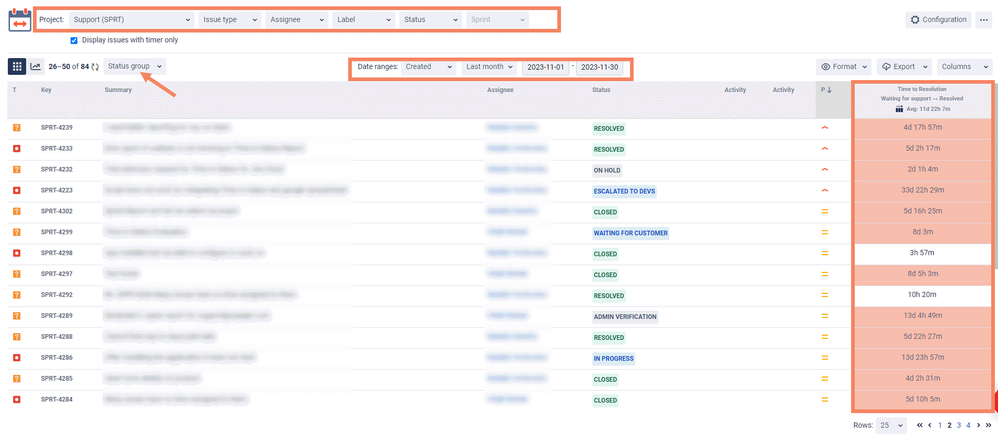Viewport: 998px width, 444px height.
Task: Click the Assignee column header
Action: pyautogui.click(x=500, y=90)
